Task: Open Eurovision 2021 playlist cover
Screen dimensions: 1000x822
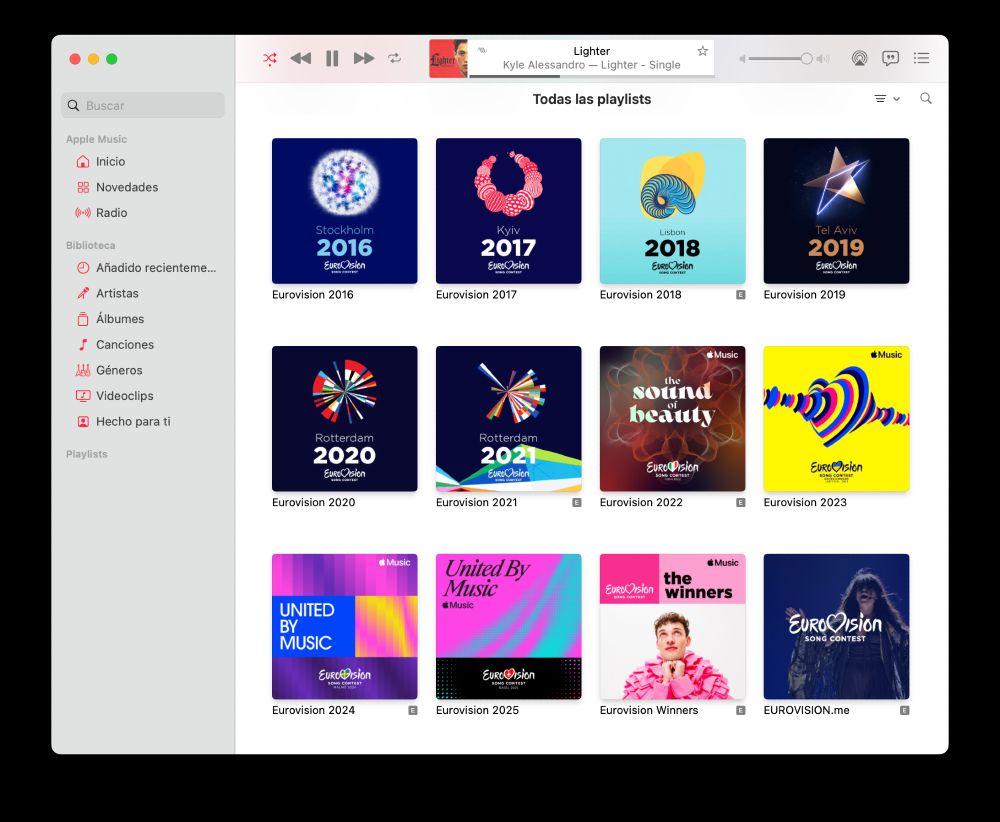Action: click(x=508, y=419)
